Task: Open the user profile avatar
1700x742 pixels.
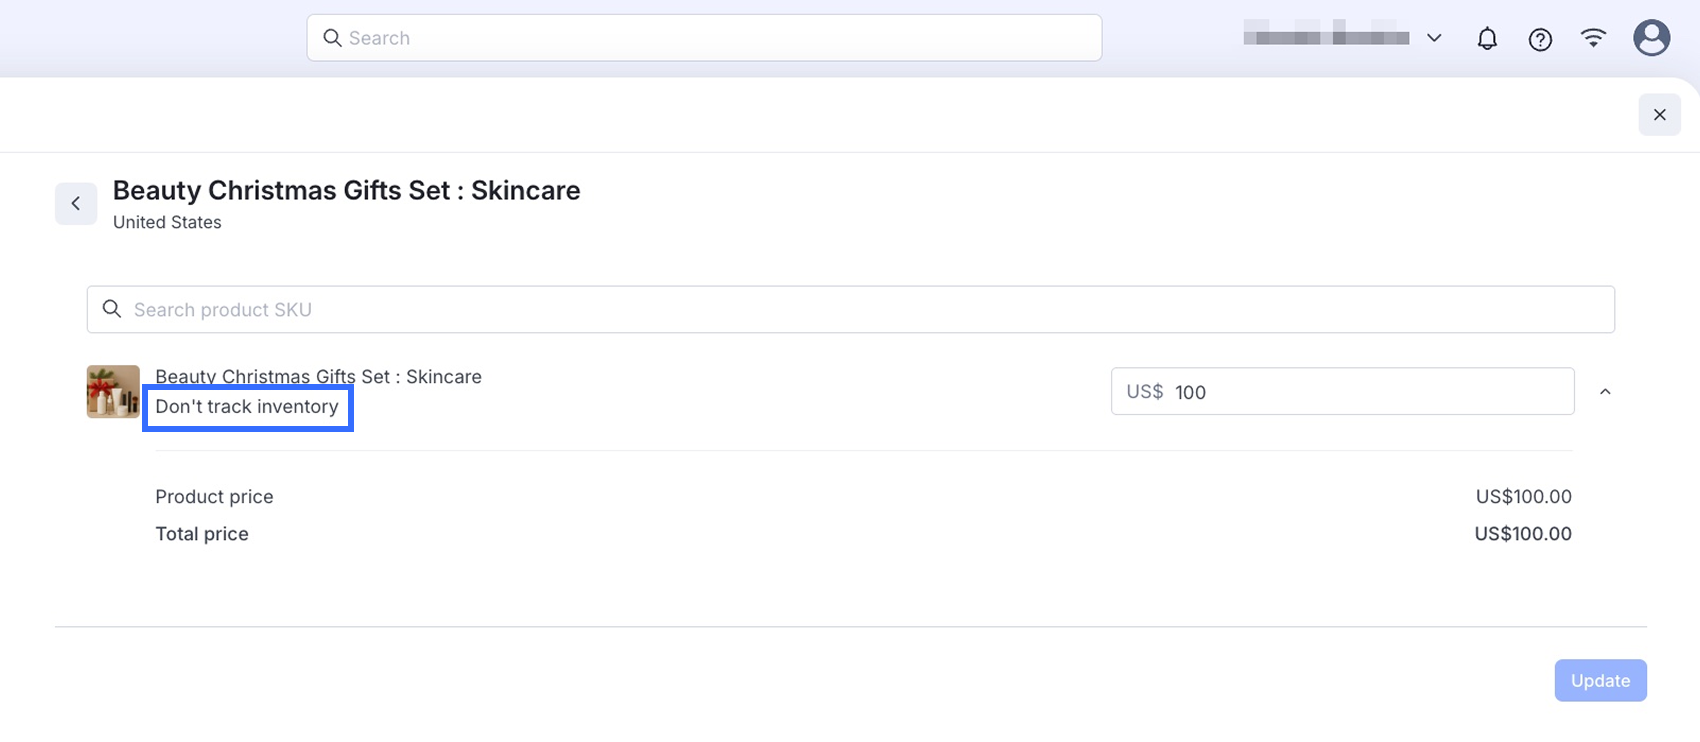Action: coord(1651,38)
